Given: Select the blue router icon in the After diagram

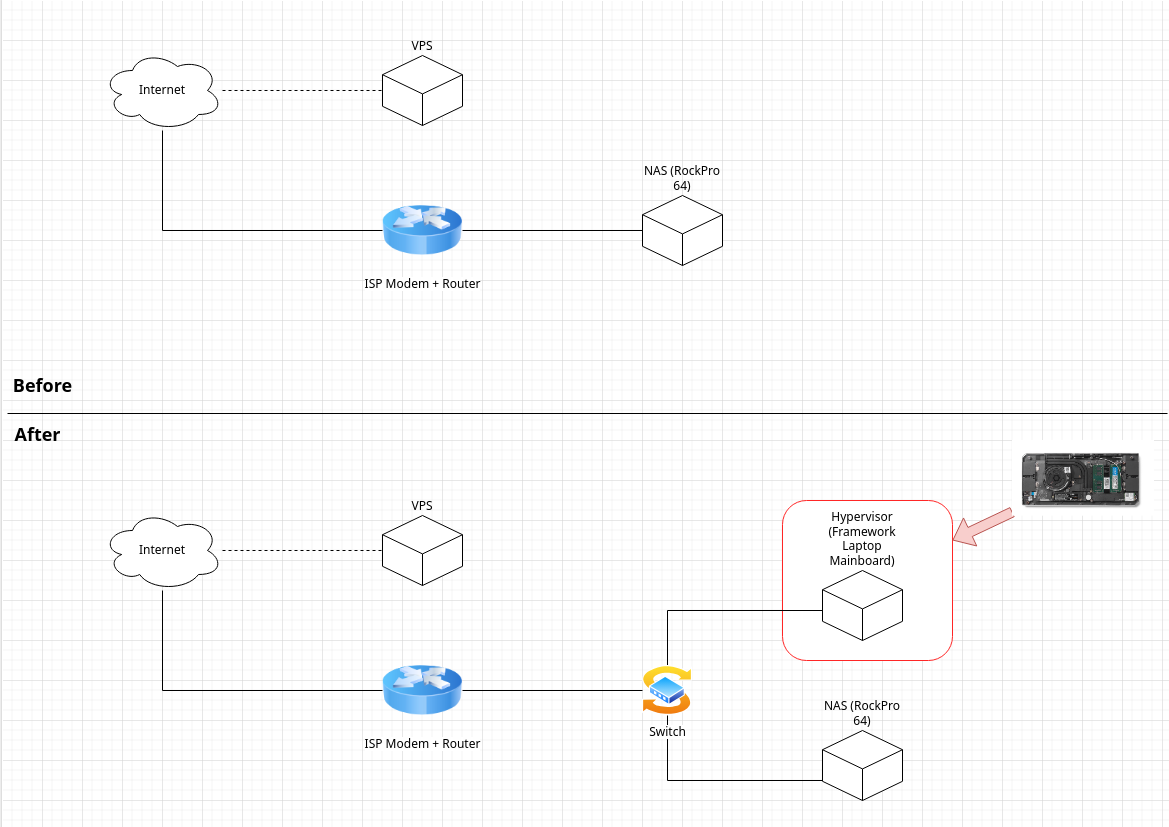Looking at the screenshot, I should click(x=422, y=690).
